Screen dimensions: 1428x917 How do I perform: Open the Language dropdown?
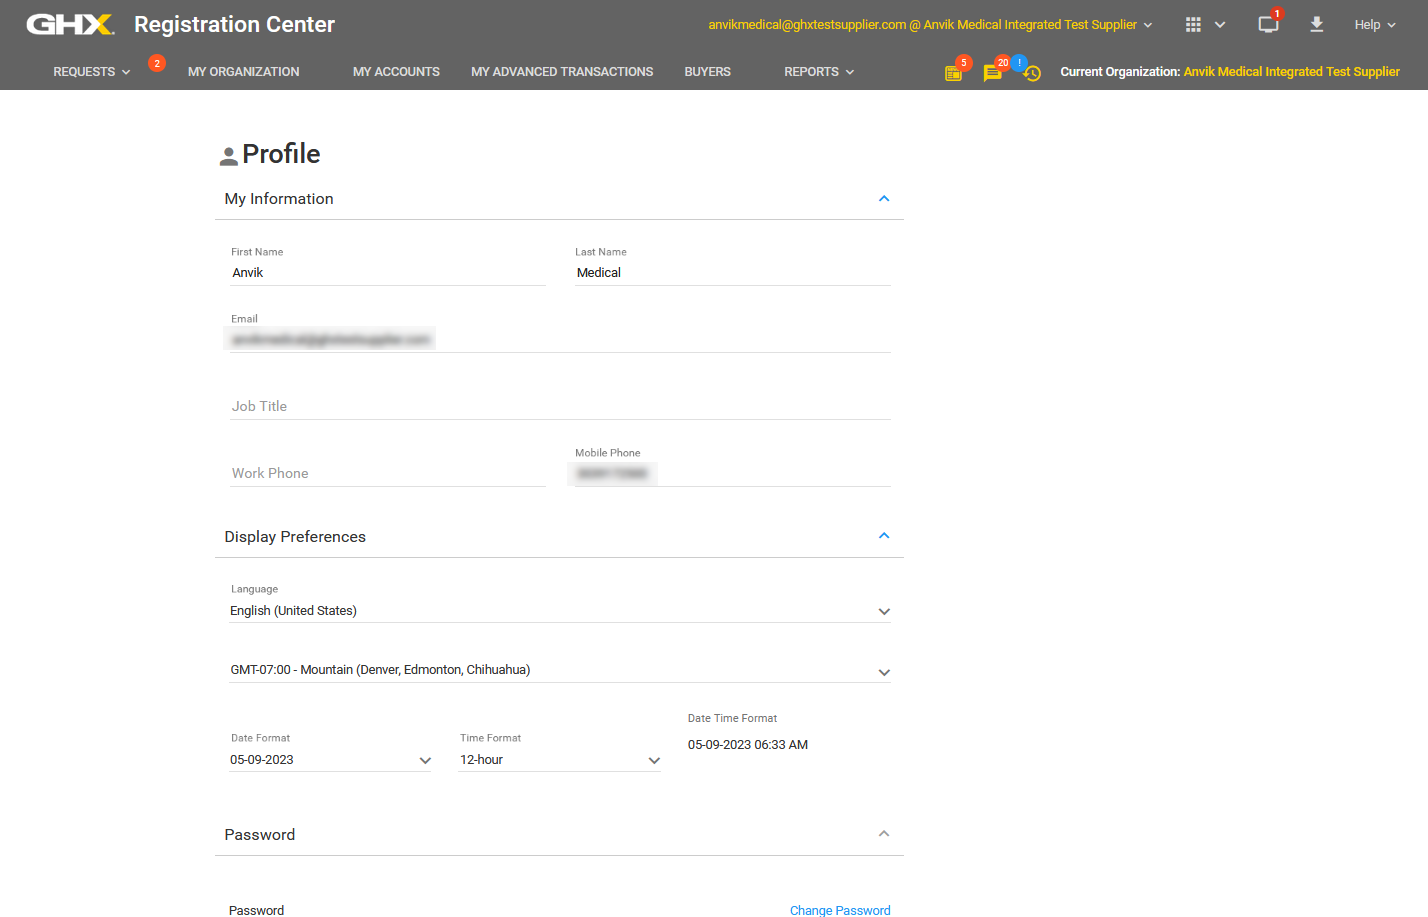(x=559, y=611)
